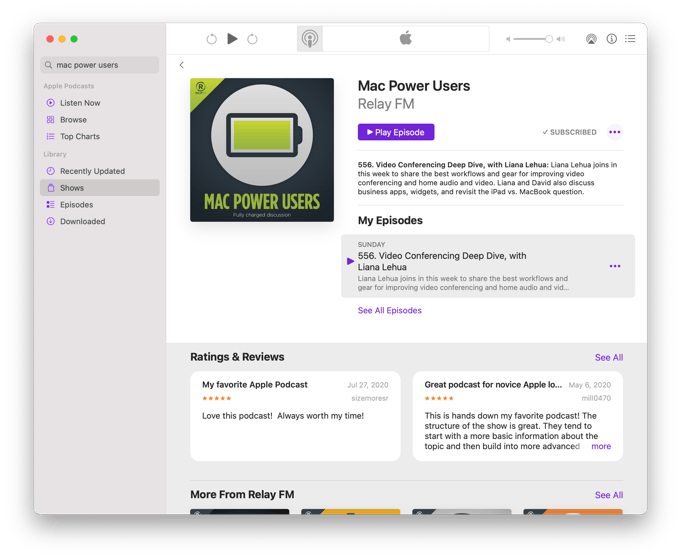Toggle the Subscribed status checkmark
This screenshot has width=681, height=559.
(x=569, y=132)
